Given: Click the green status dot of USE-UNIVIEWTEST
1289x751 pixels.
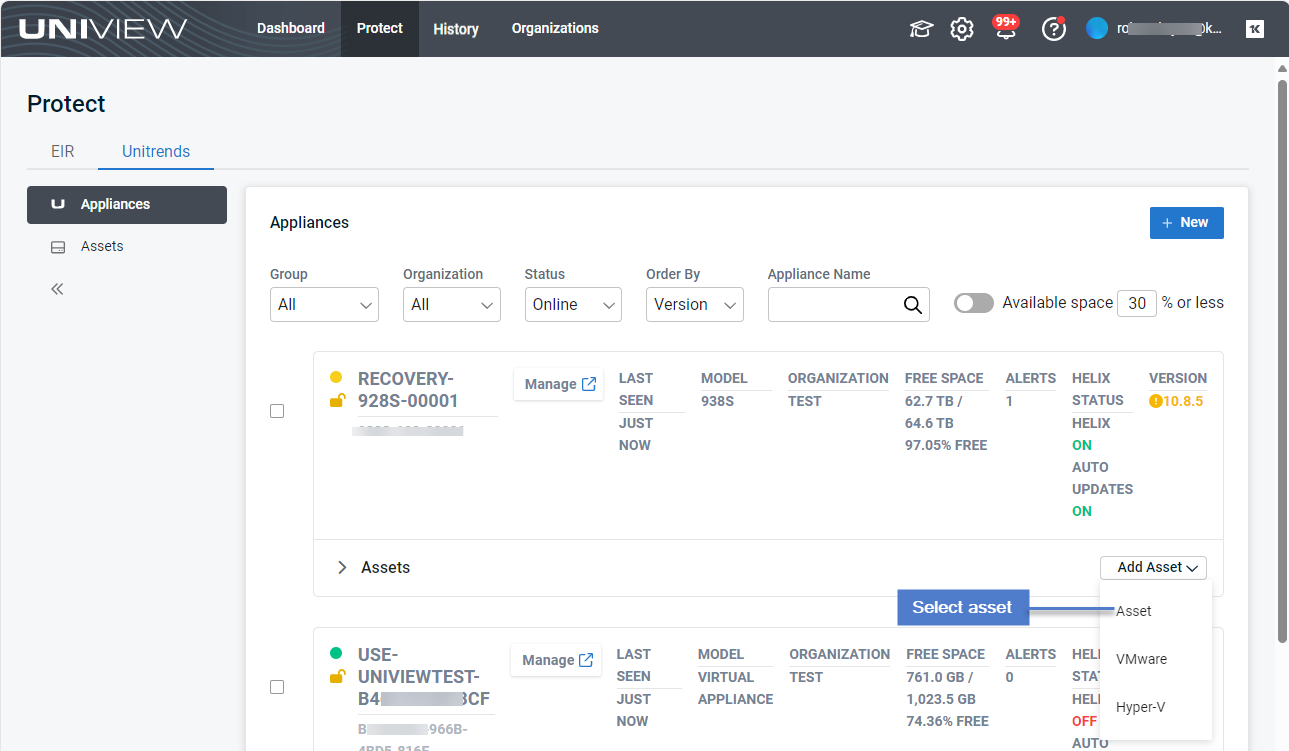Looking at the screenshot, I should tap(336, 654).
